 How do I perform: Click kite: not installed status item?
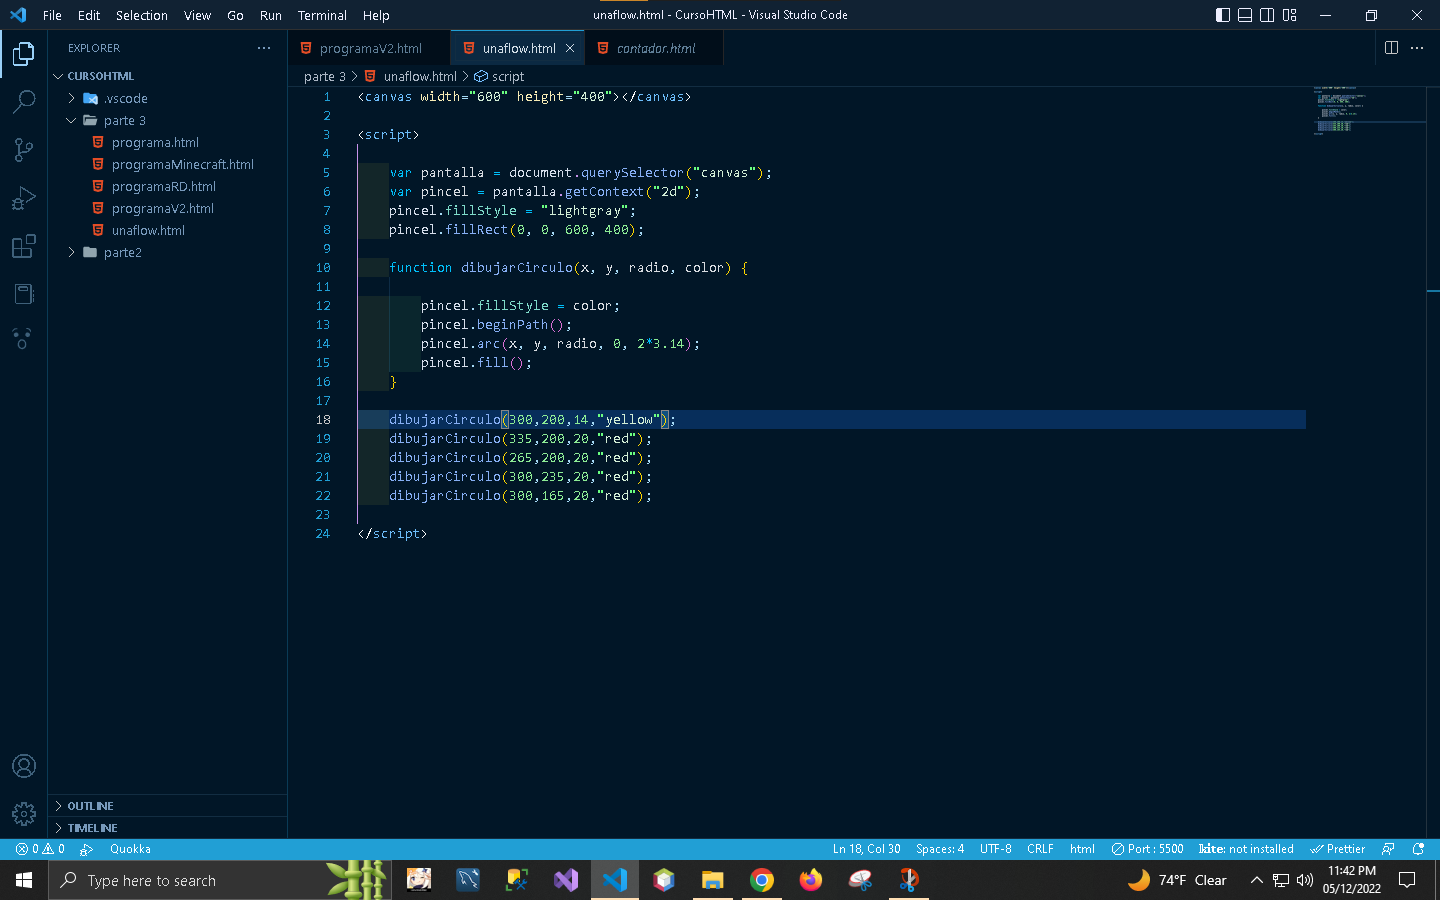coord(1246,849)
